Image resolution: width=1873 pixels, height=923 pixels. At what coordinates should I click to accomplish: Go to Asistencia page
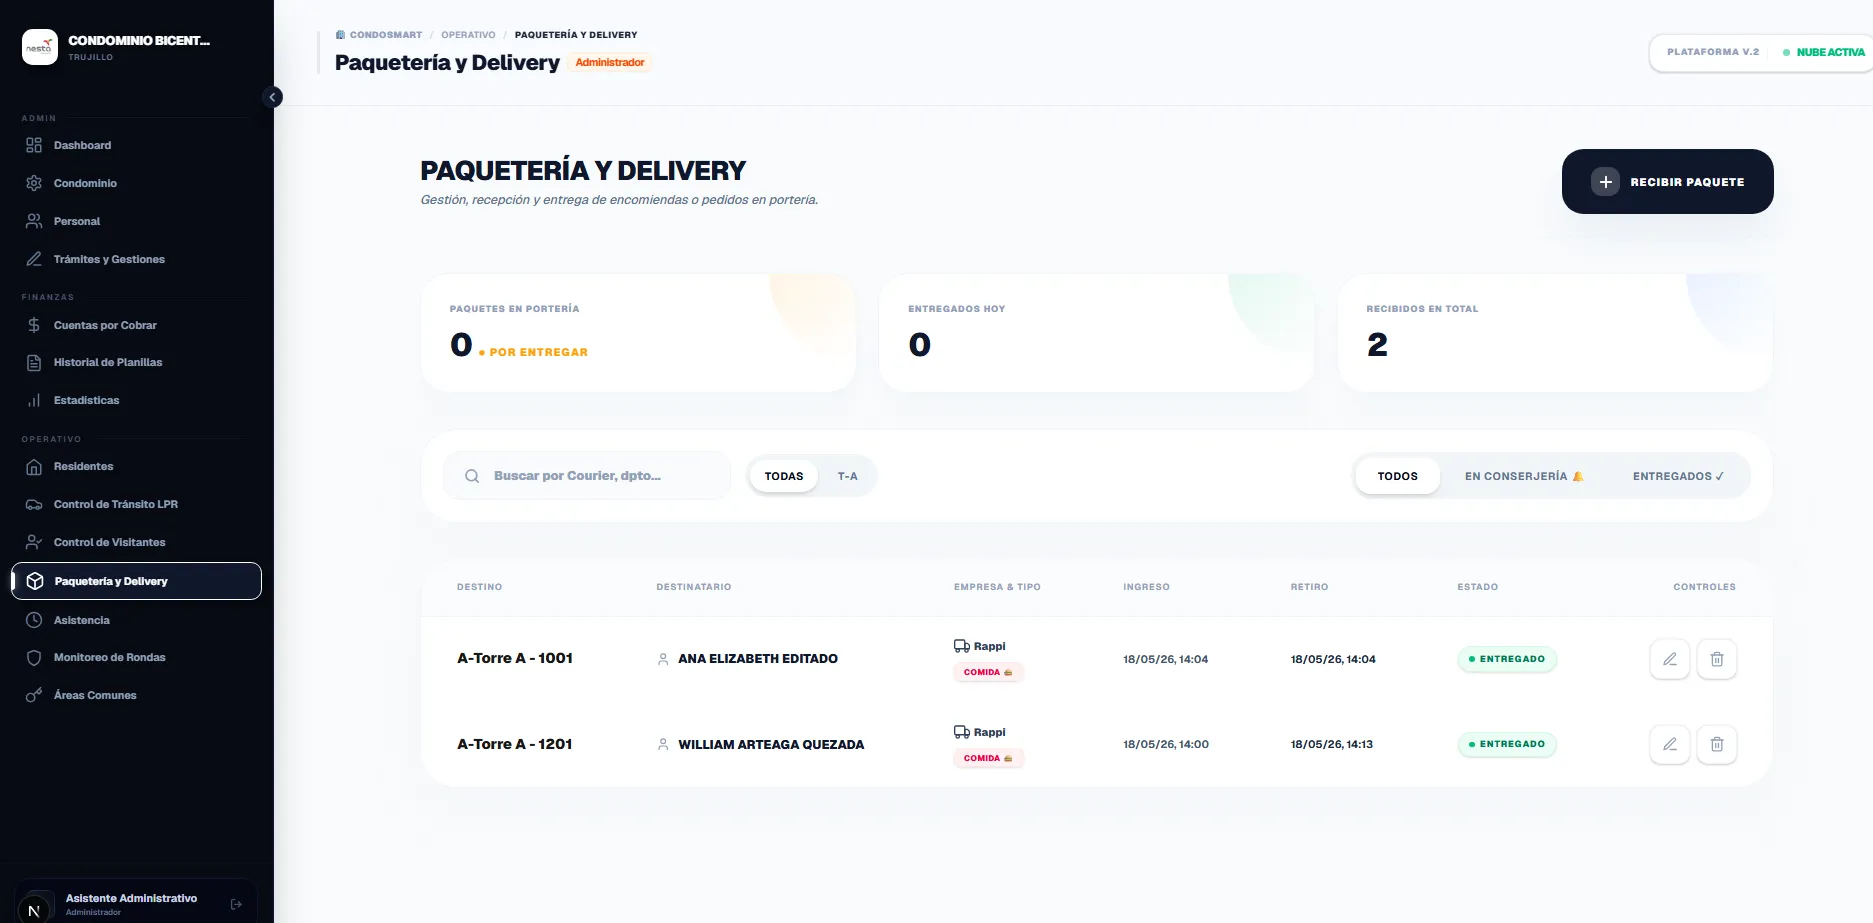[136, 620]
